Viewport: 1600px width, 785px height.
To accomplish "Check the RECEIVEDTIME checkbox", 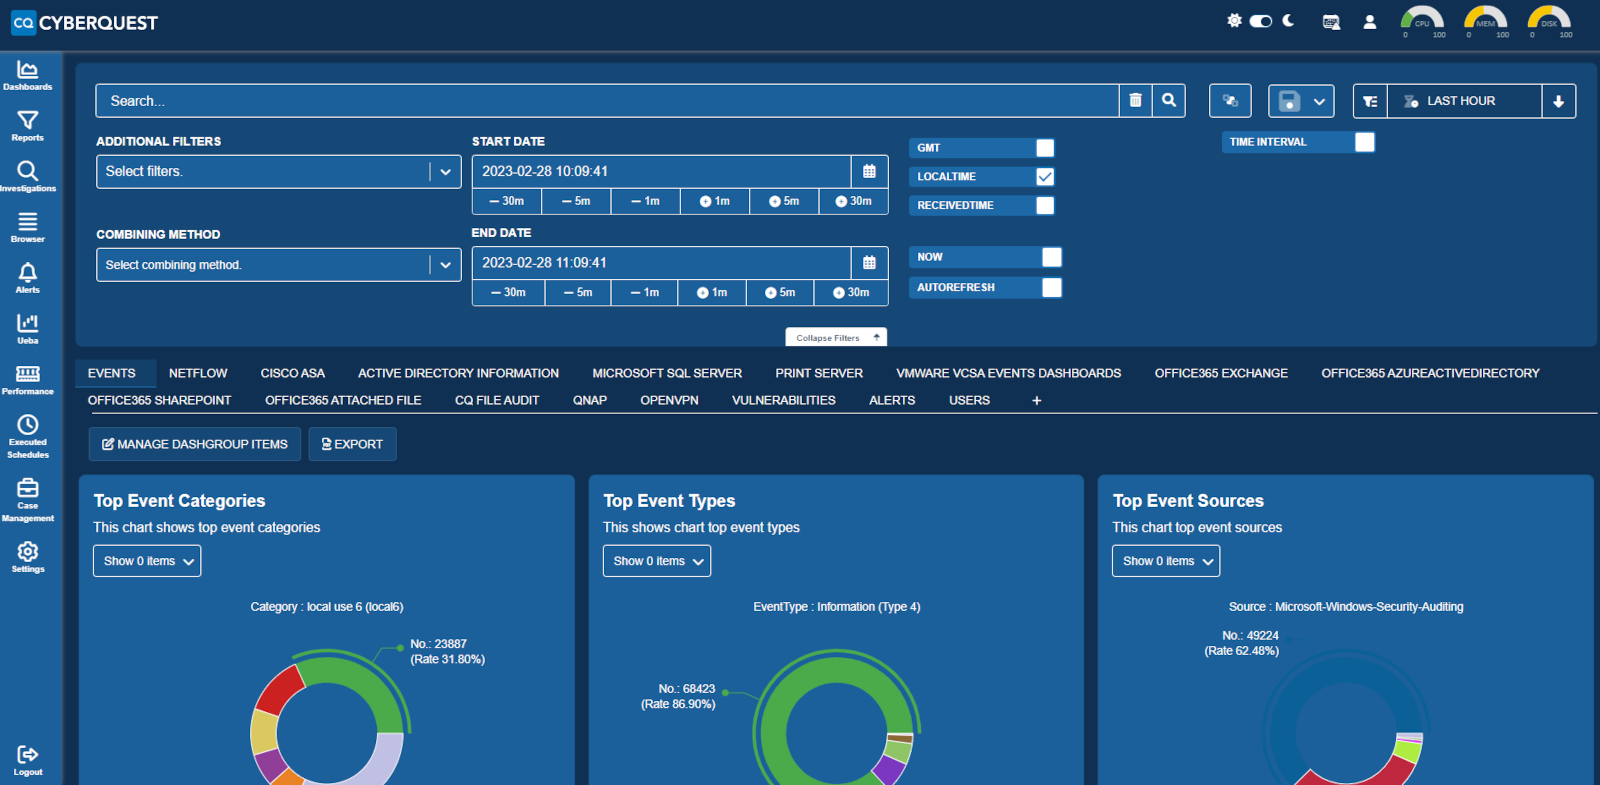I will 1045,205.
